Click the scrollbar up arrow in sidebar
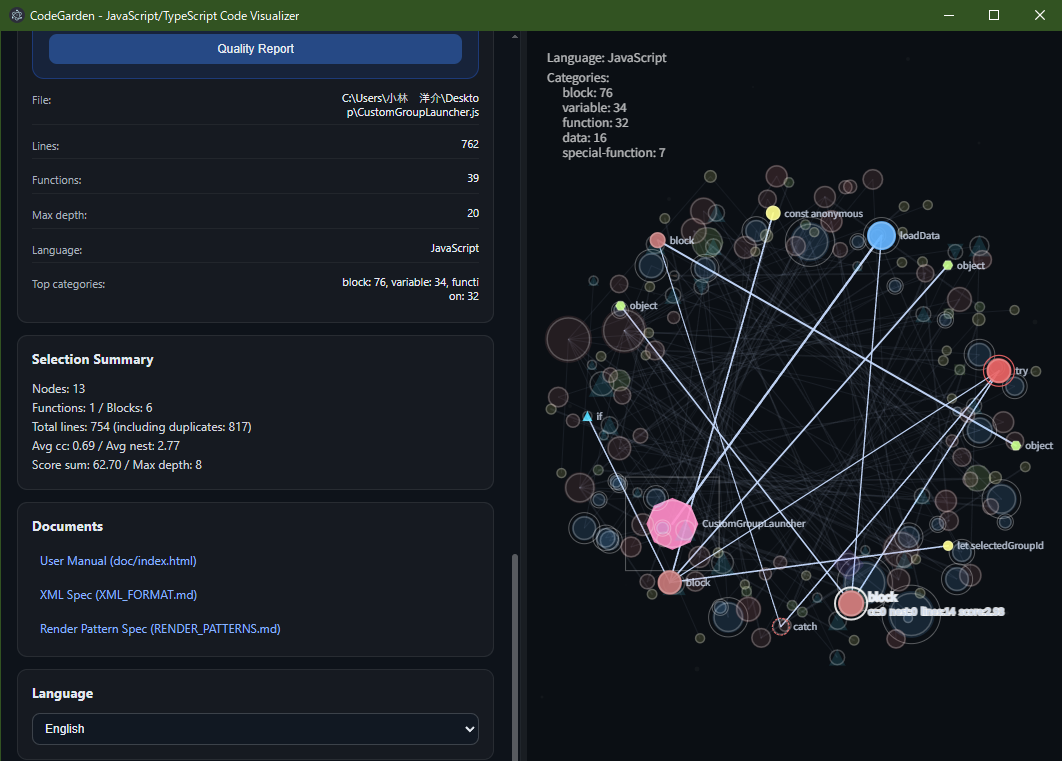The height and width of the screenshot is (761, 1062). tap(515, 37)
